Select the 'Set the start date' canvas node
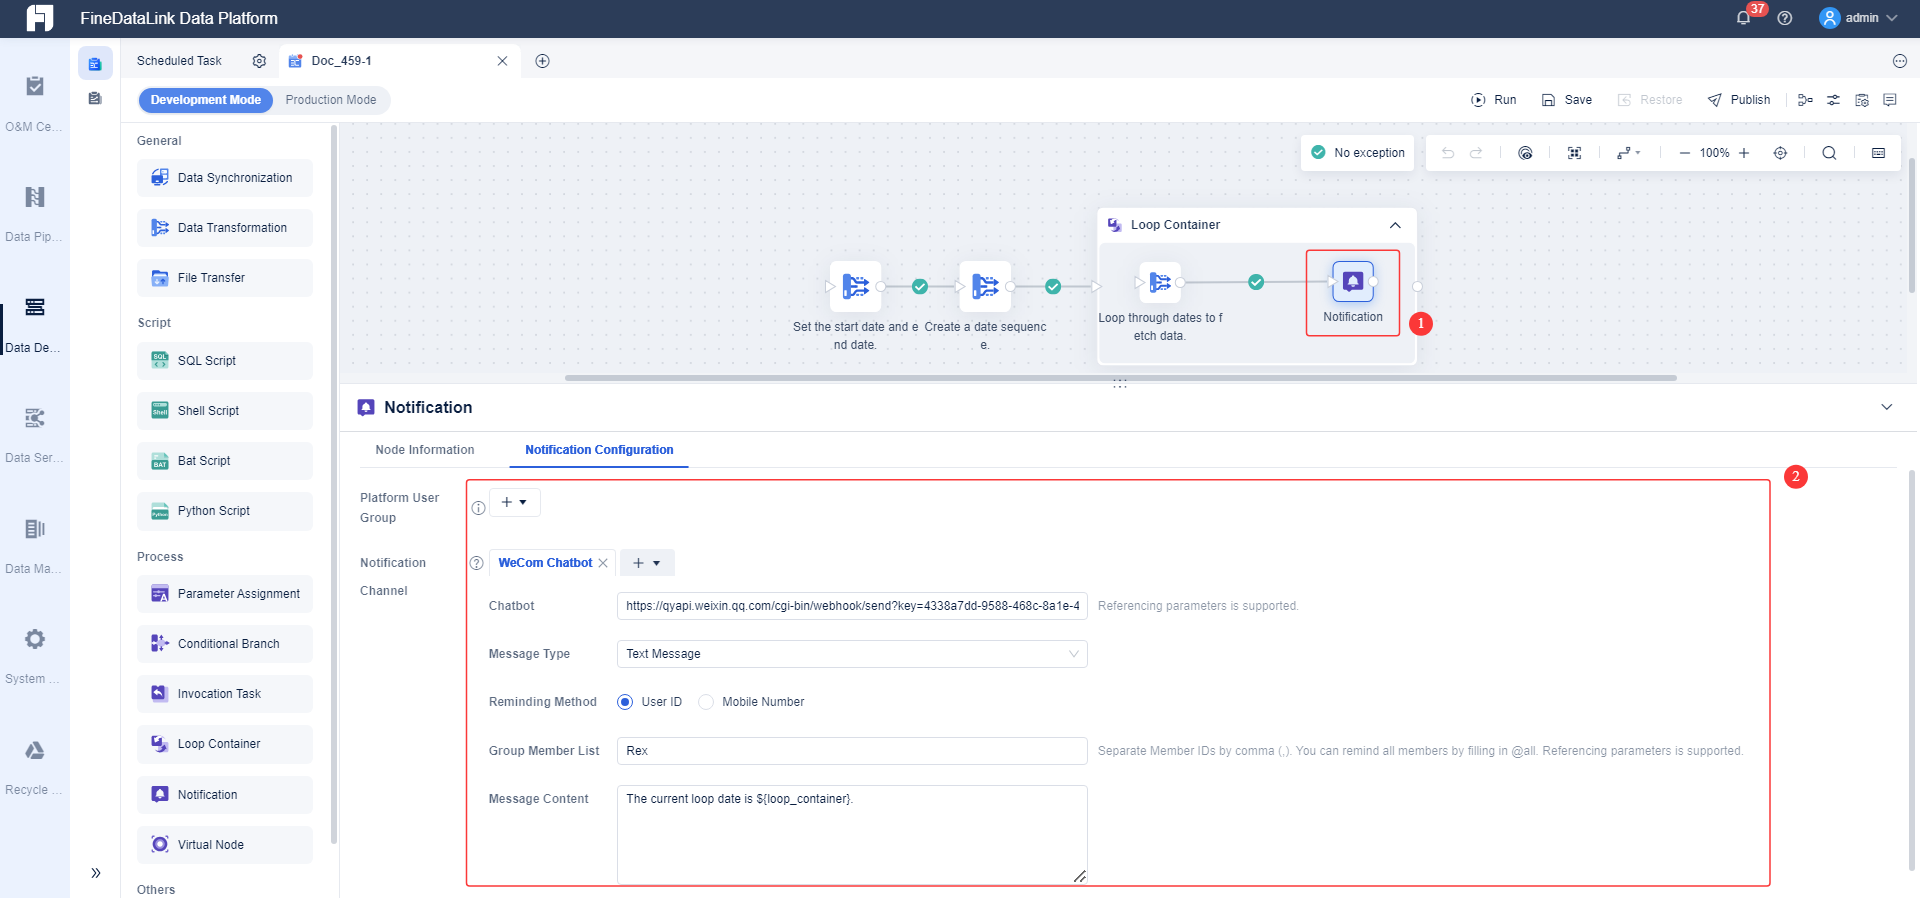The image size is (1920, 898). click(855, 287)
